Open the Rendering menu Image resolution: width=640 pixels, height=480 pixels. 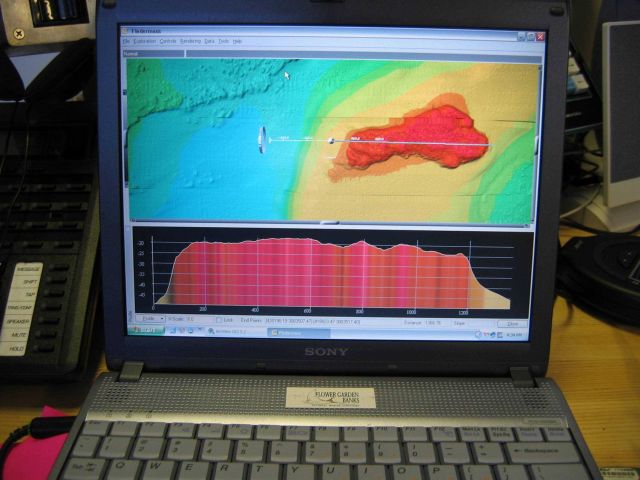190,42
